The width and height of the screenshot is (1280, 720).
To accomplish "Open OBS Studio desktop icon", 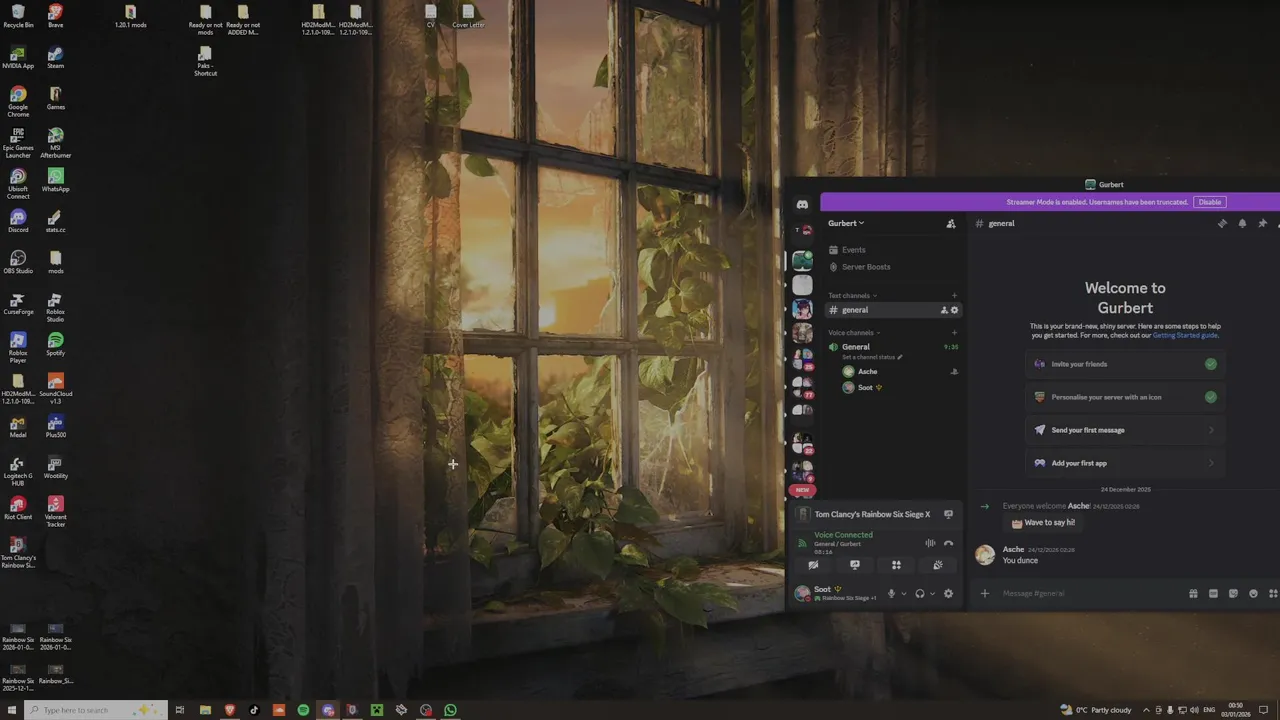I will tap(18, 262).
